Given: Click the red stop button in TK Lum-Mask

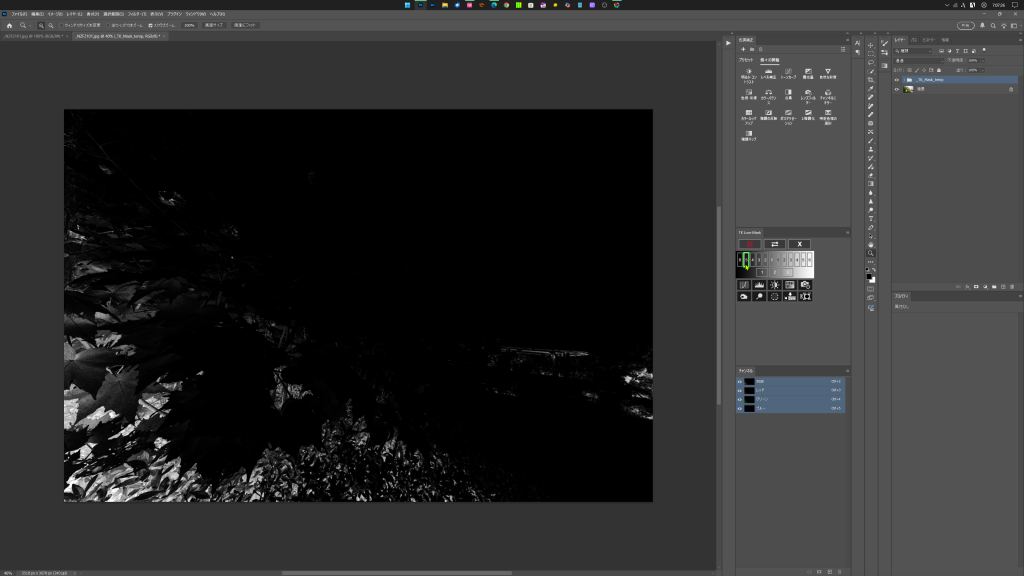Looking at the screenshot, I should point(749,244).
